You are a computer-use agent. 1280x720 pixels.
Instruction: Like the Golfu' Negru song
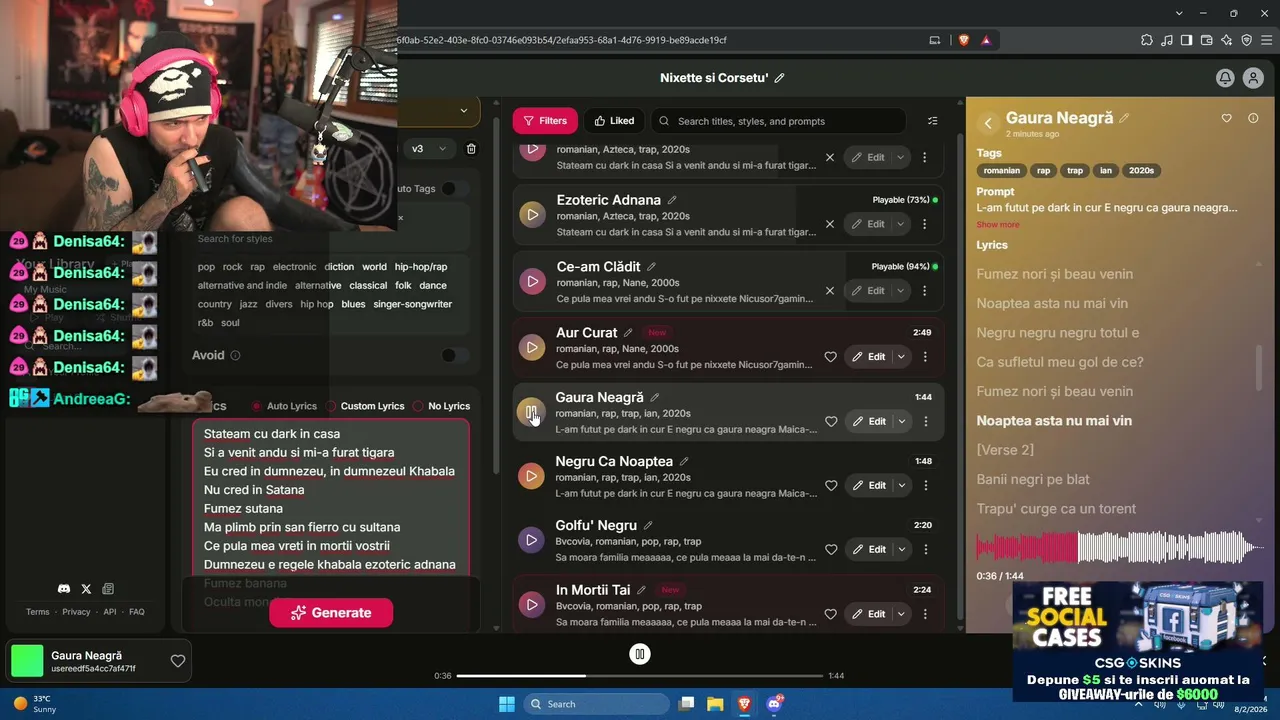point(830,550)
